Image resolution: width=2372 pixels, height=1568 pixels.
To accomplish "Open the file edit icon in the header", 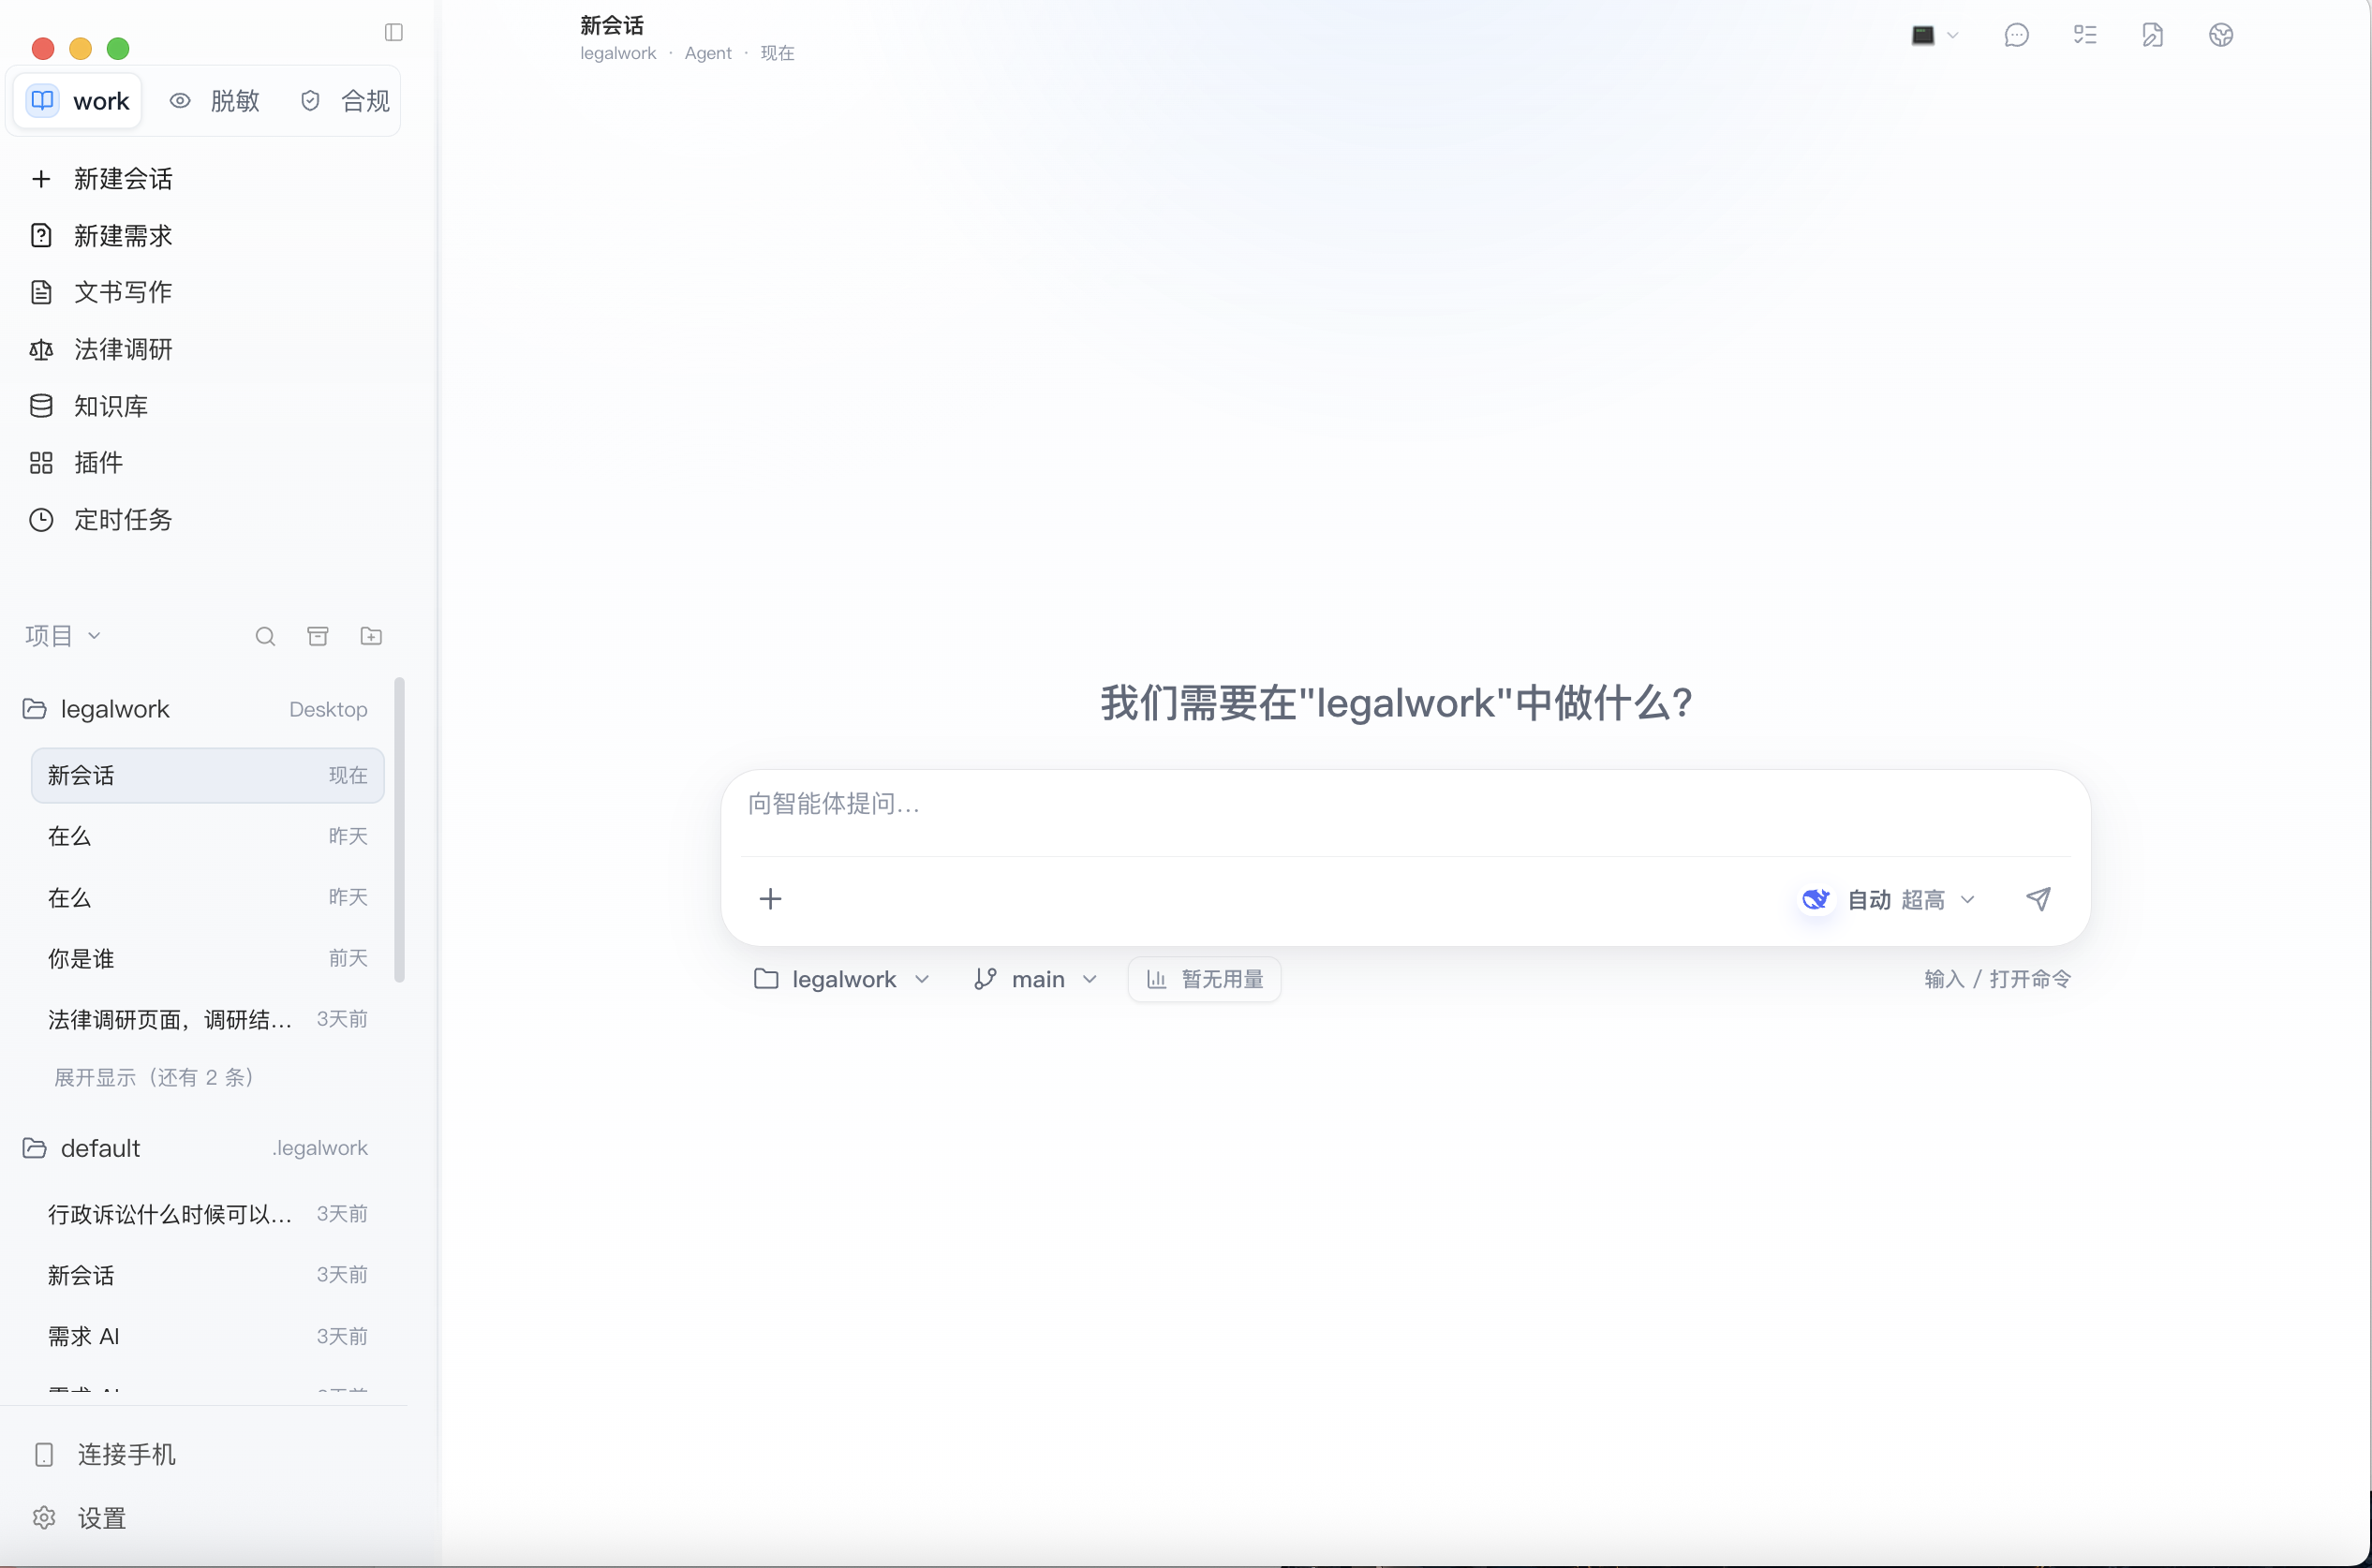I will [x=2153, y=35].
